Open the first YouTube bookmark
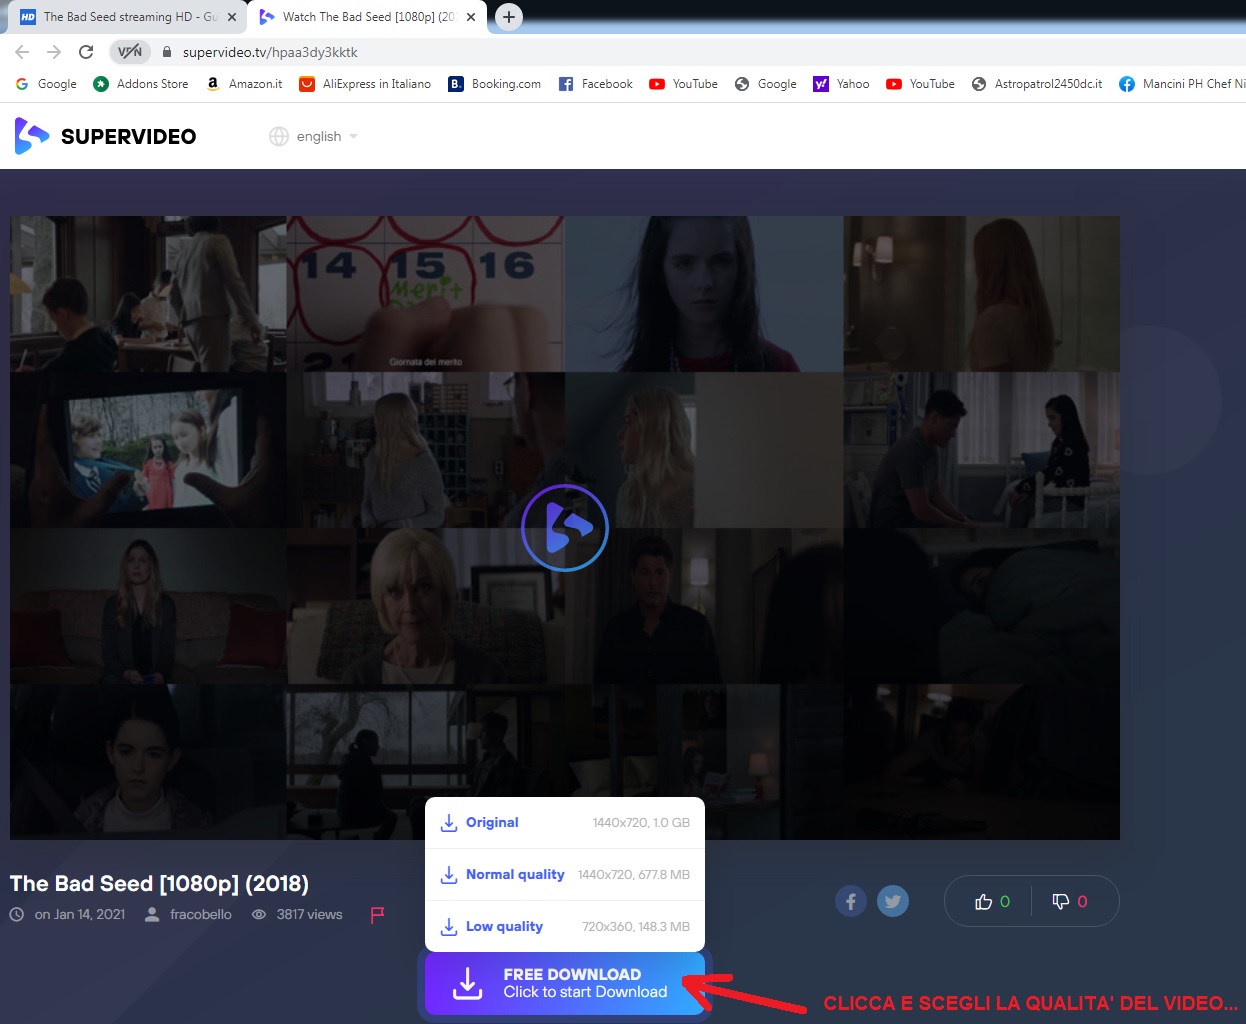Screen dimensions: 1246x1024 (684, 84)
